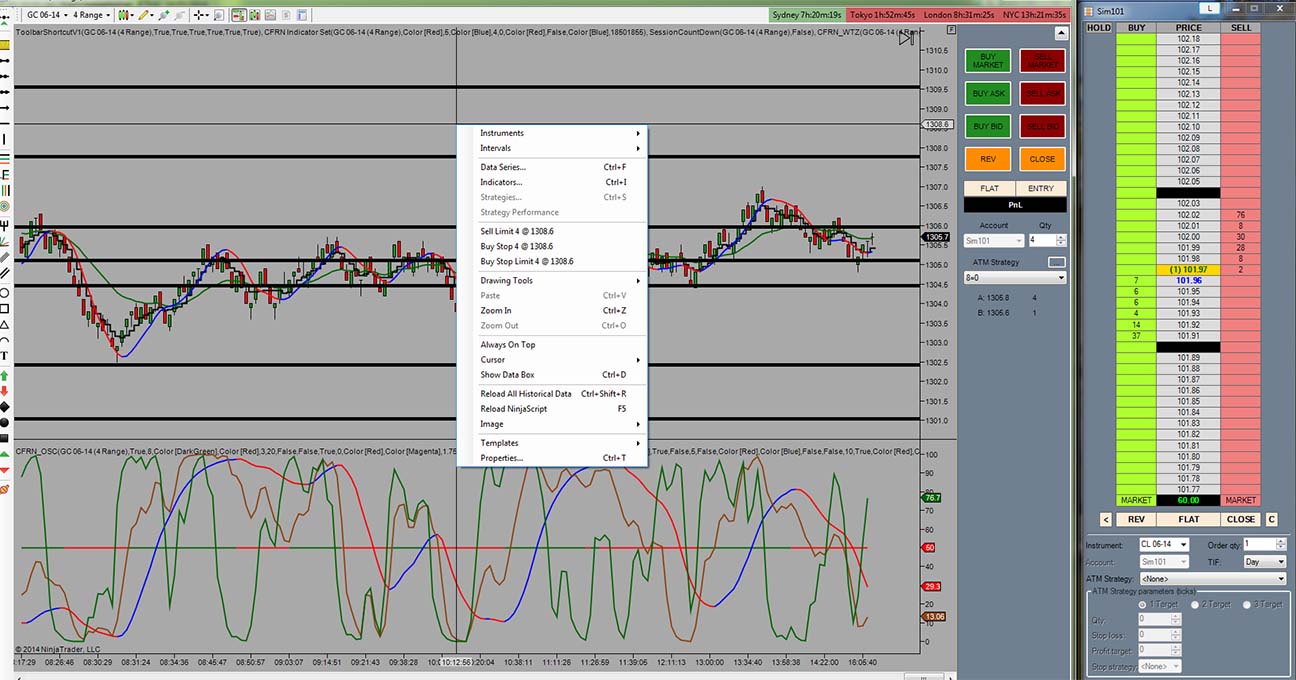Select the black dot marker tool
This screenshot has width=1296, height=680.
[6, 421]
